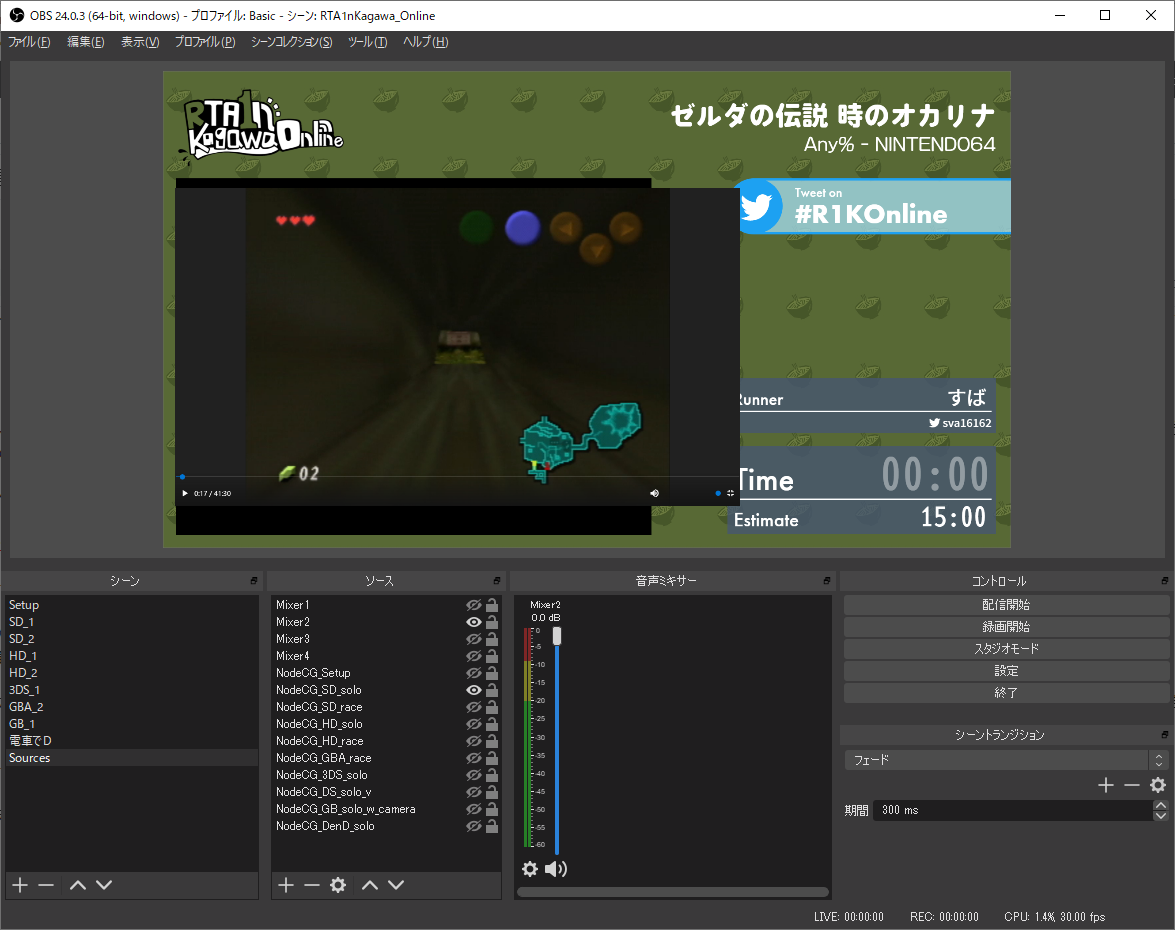Move source down in sources list
The image size is (1175, 930).
[x=396, y=885]
